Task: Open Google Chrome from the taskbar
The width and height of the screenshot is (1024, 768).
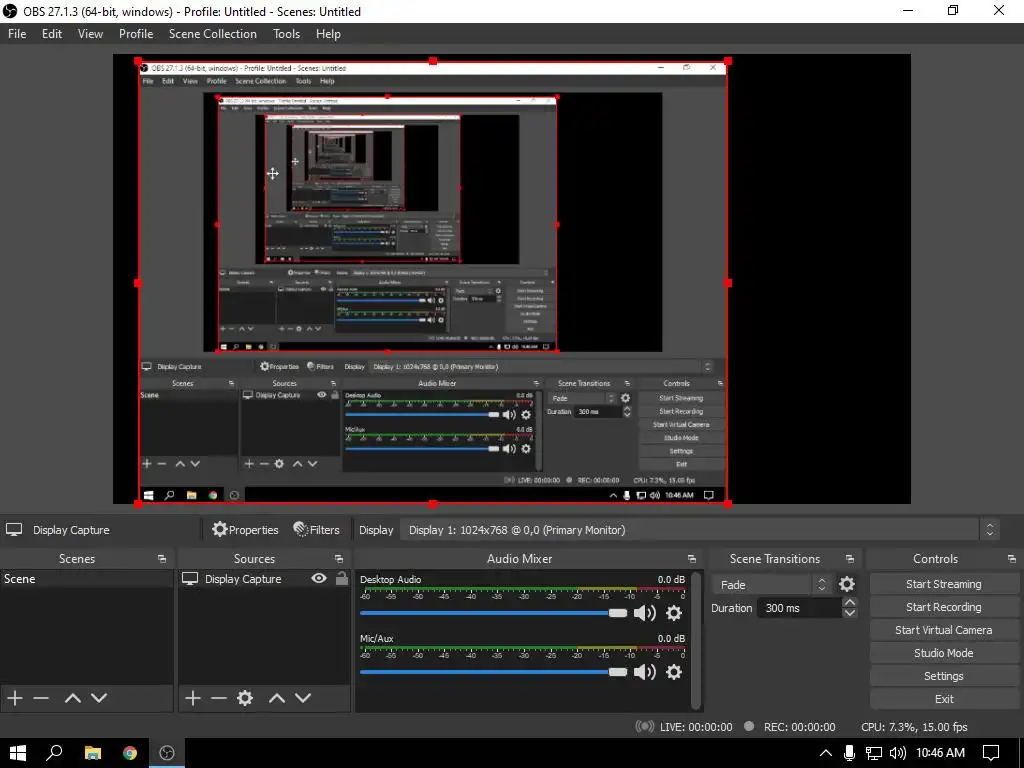Action: point(130,753)
